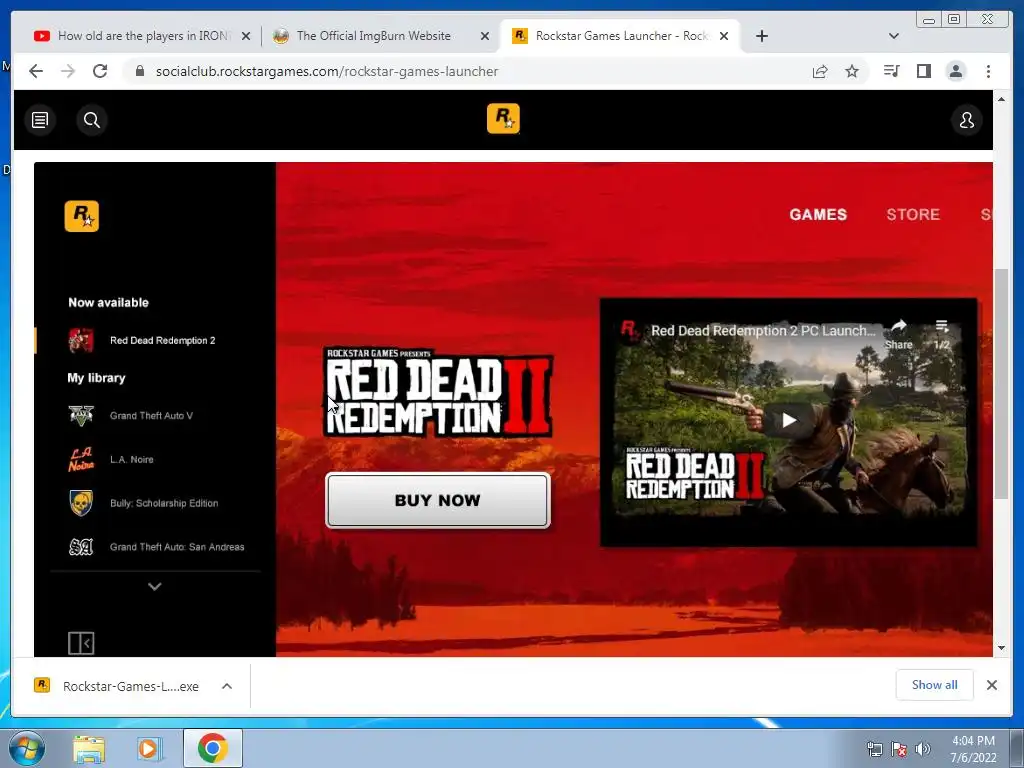1024x768 pixels.
Task: Open download item options chevron
Action: coord(227,686)
